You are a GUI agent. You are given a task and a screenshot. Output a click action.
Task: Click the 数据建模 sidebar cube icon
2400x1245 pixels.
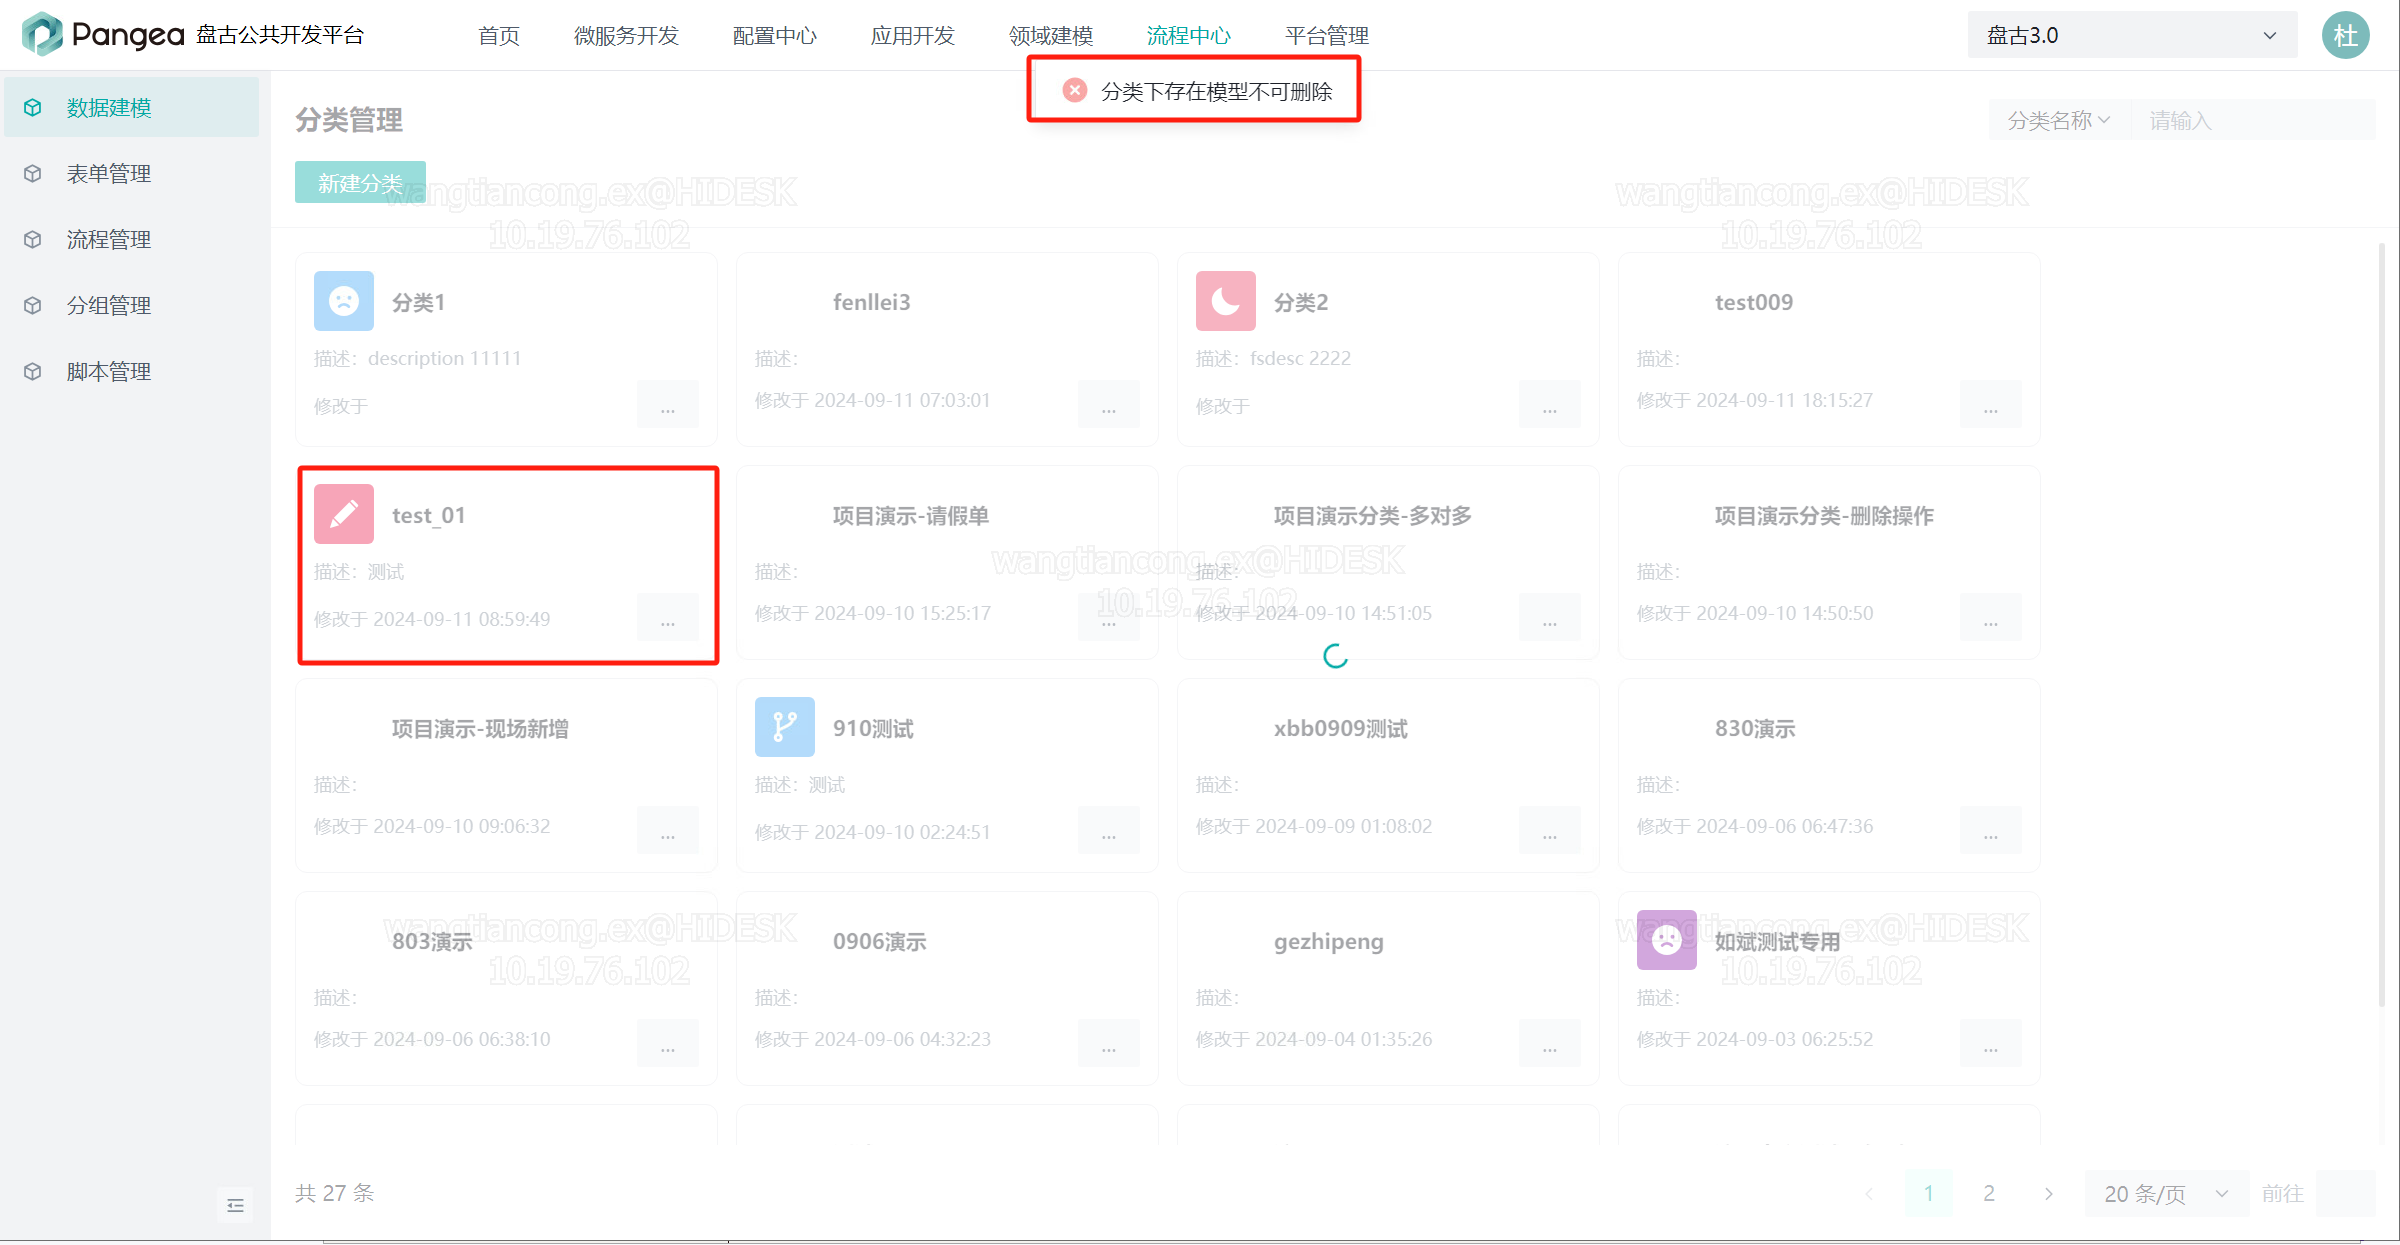click(33, 107)
